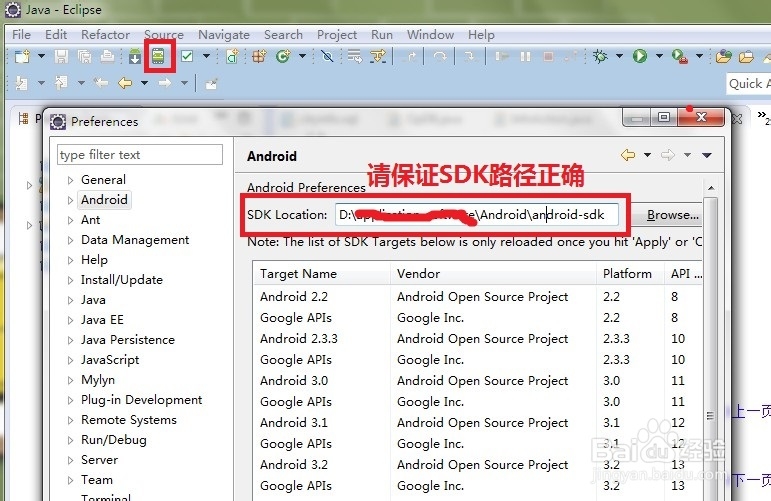771x501 pixels.
Task: Click the Last Edit Location icon
Action: click(101, 83)
